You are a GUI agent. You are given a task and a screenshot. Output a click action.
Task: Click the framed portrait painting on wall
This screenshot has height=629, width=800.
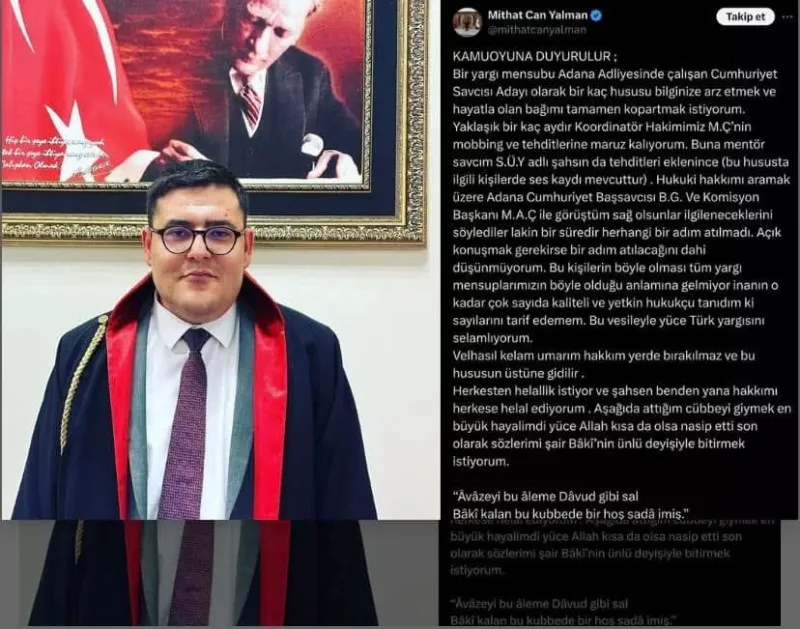214,120
